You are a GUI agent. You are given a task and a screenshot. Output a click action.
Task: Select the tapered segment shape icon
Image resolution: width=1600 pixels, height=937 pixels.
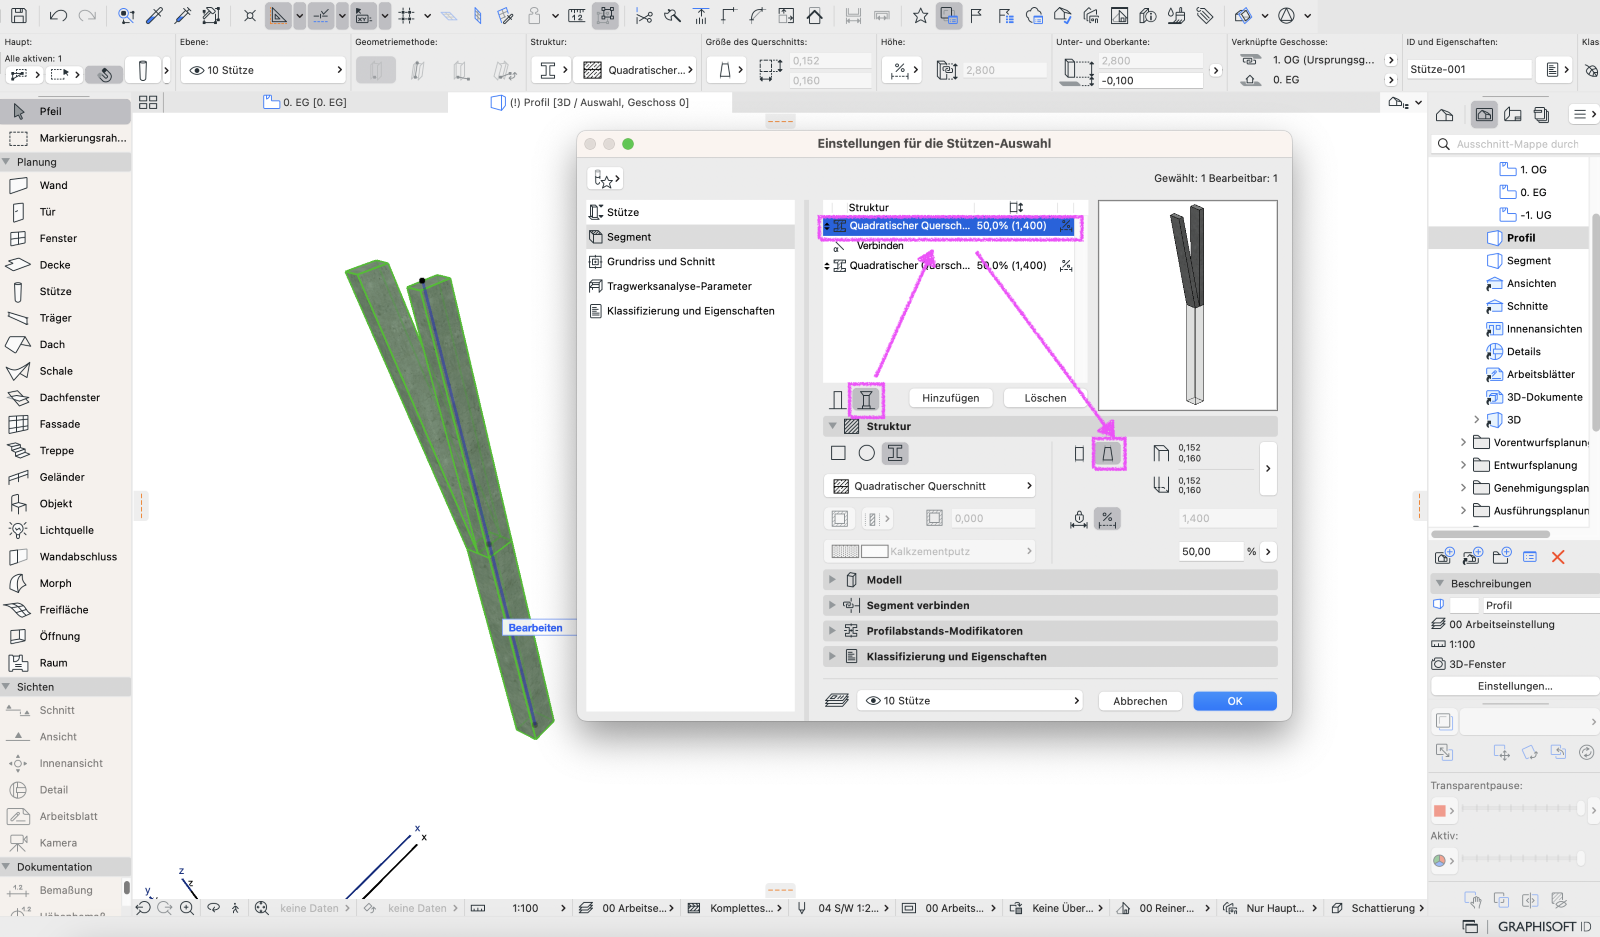coord(1107,454)
